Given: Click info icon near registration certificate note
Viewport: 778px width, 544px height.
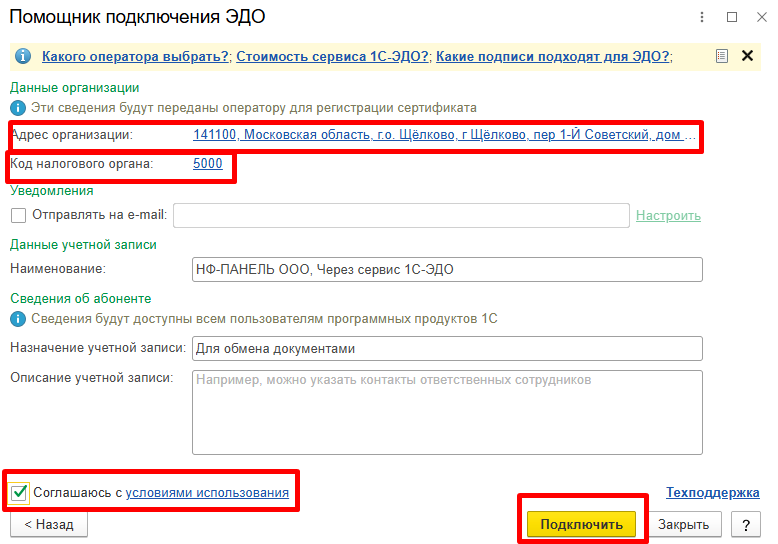Looking at the screenshot, I should tap(18, 108).
